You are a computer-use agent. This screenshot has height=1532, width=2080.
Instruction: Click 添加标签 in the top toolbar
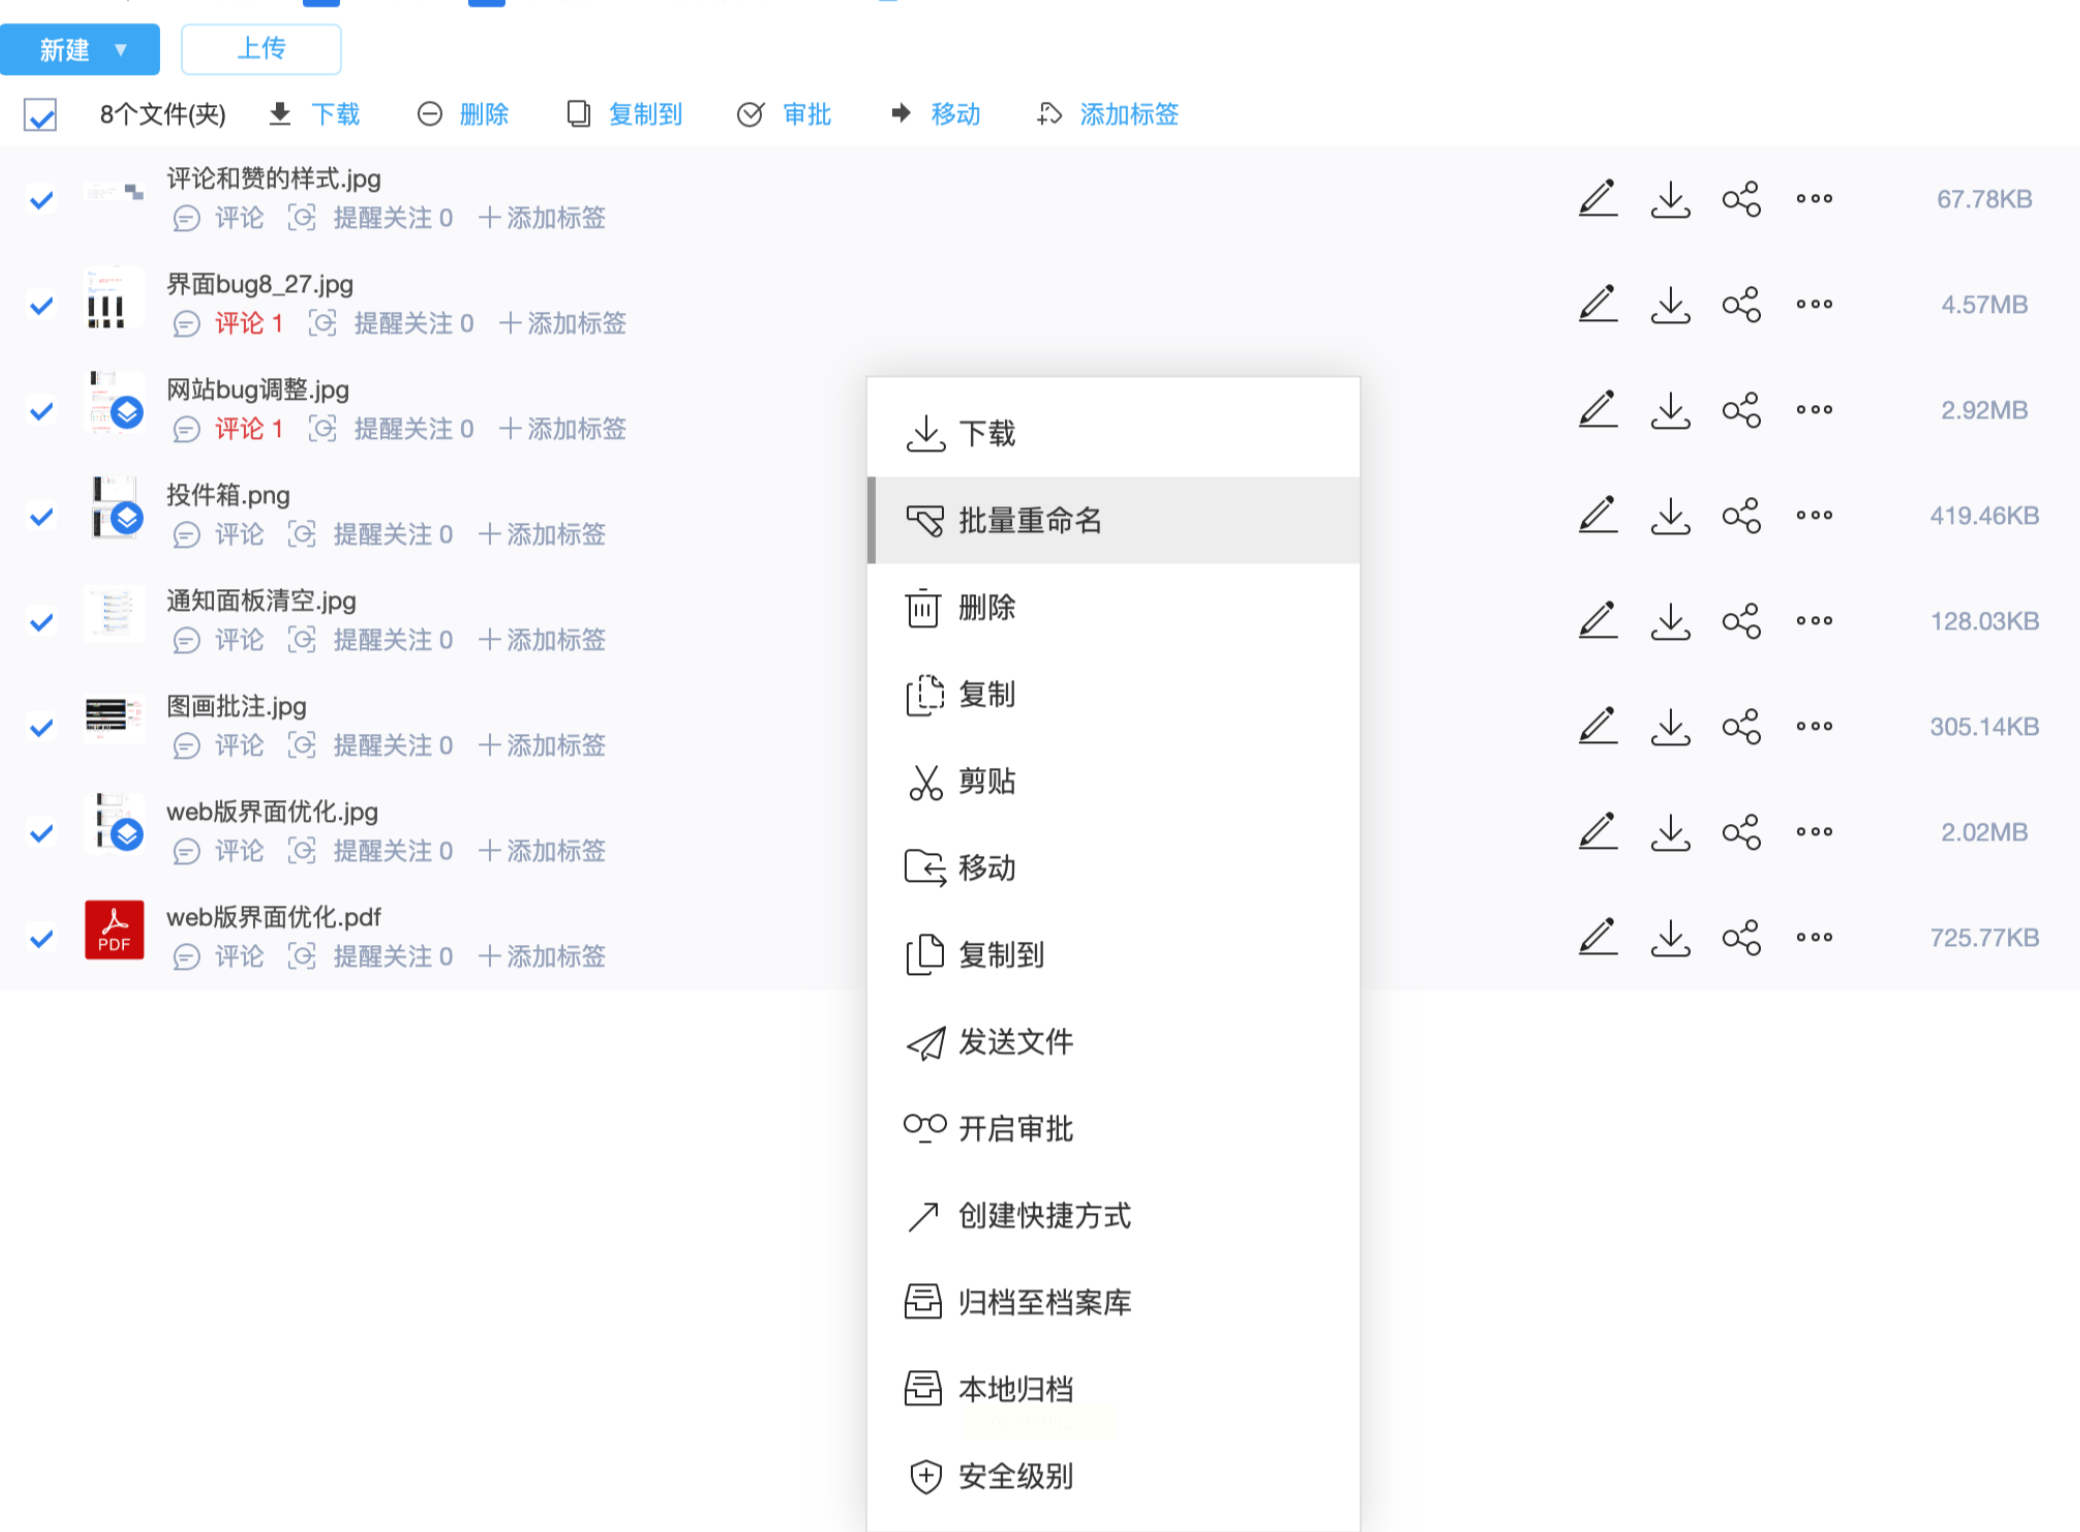point(1128,115)
